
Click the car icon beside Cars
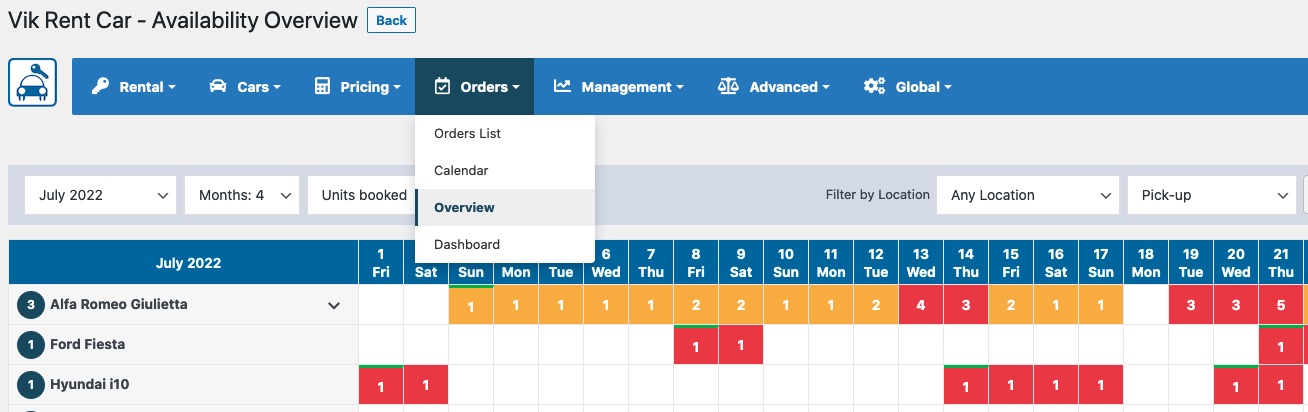218,87
